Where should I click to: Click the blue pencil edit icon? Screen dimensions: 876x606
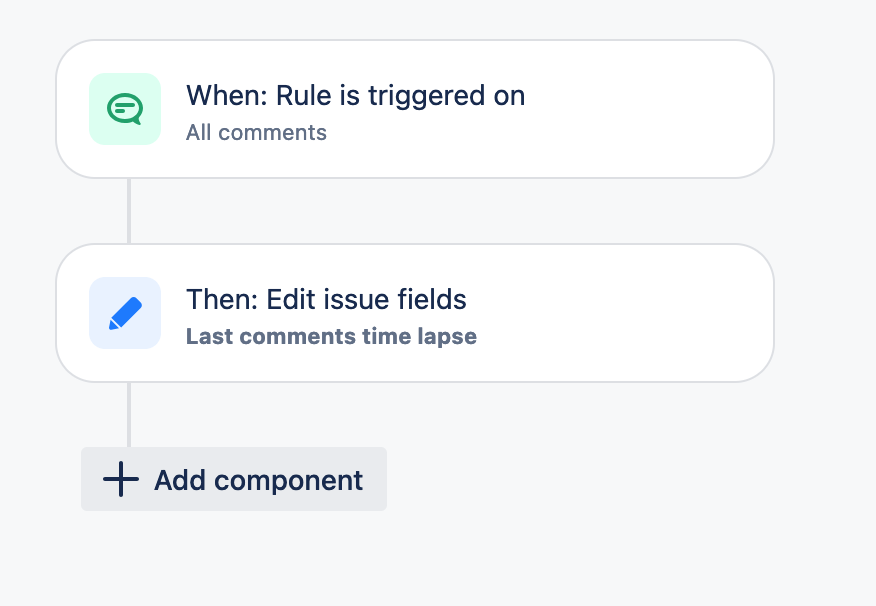[x=125, y=313]
